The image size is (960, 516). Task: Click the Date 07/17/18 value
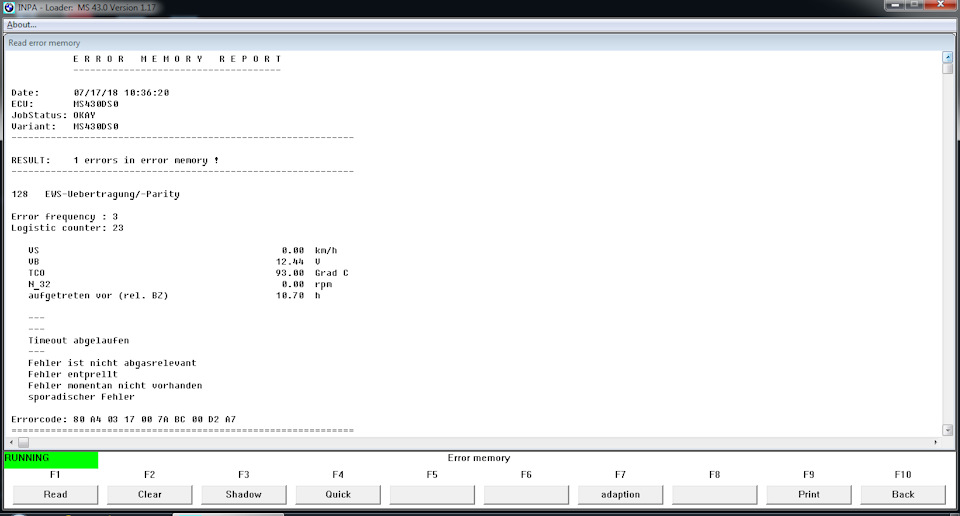(x=121, y=92)
